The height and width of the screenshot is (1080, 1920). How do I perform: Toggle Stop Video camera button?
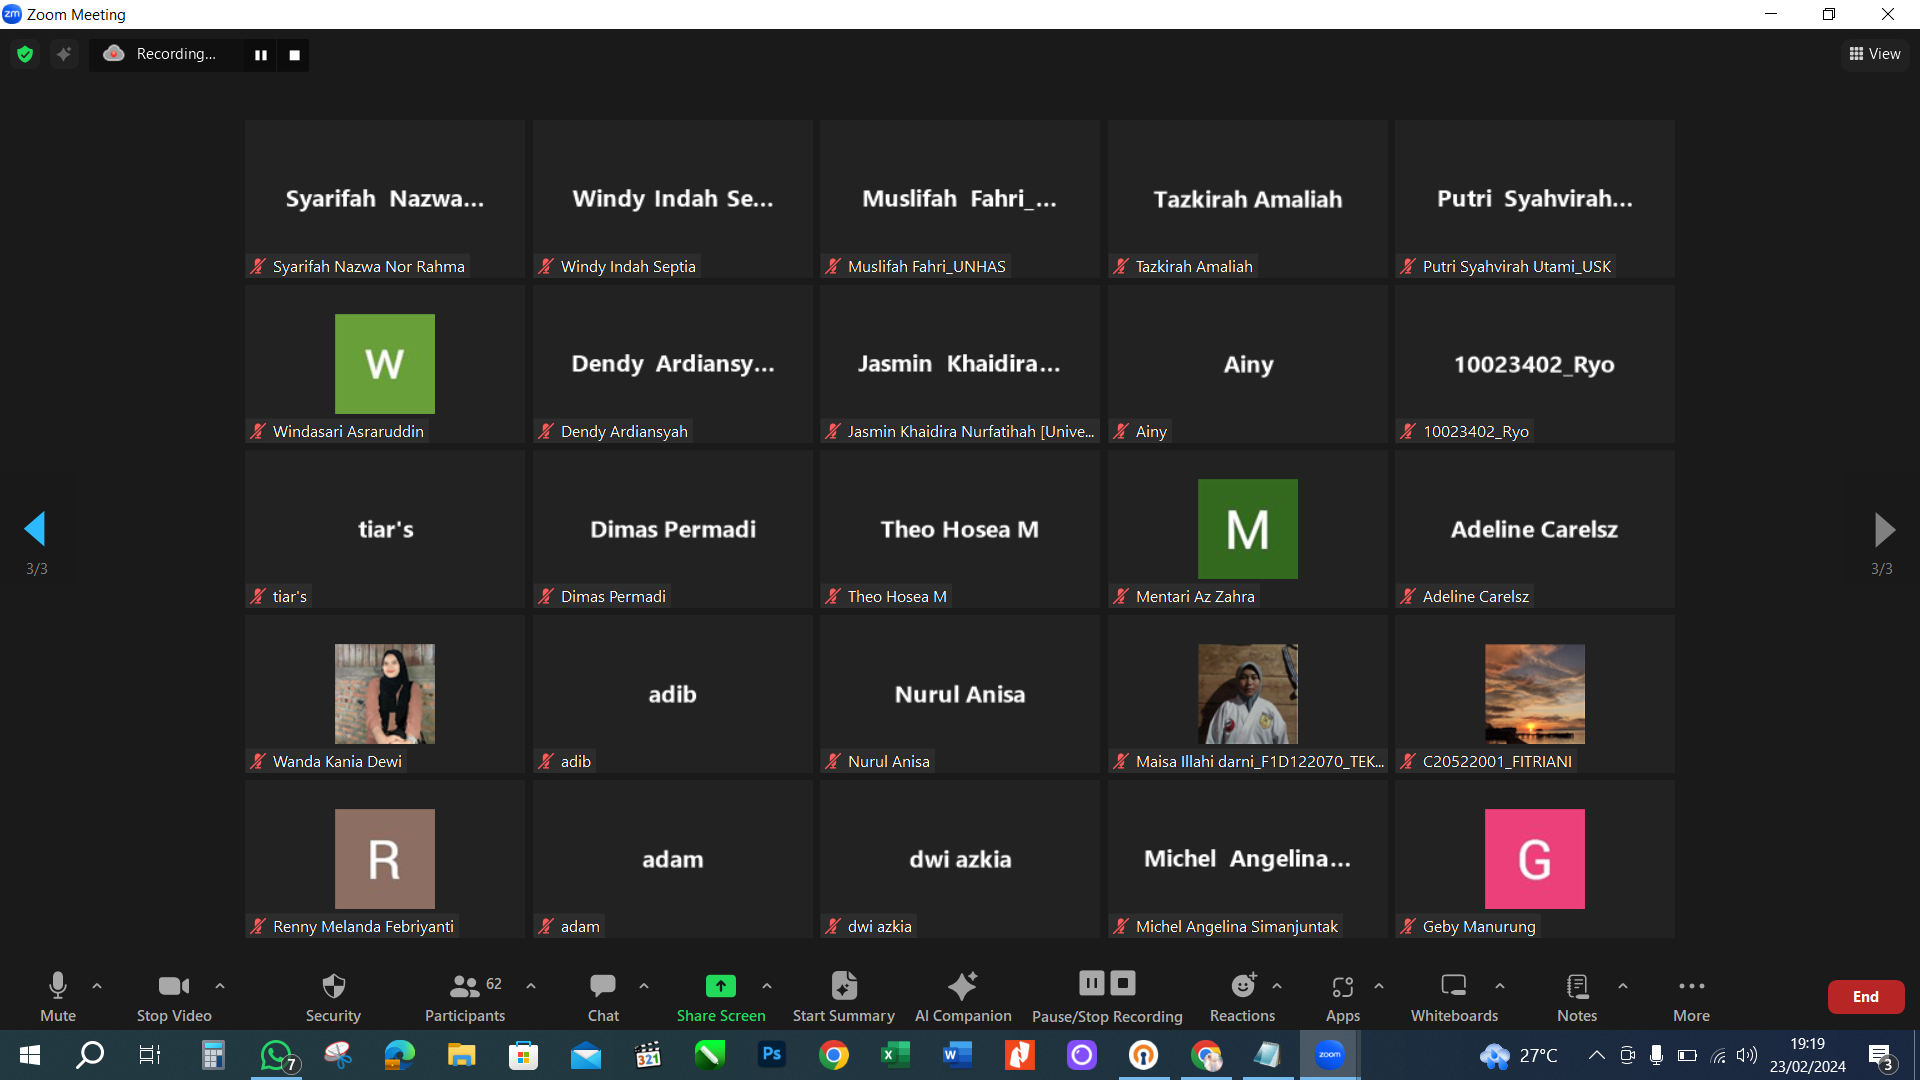[x=173, y=986]
